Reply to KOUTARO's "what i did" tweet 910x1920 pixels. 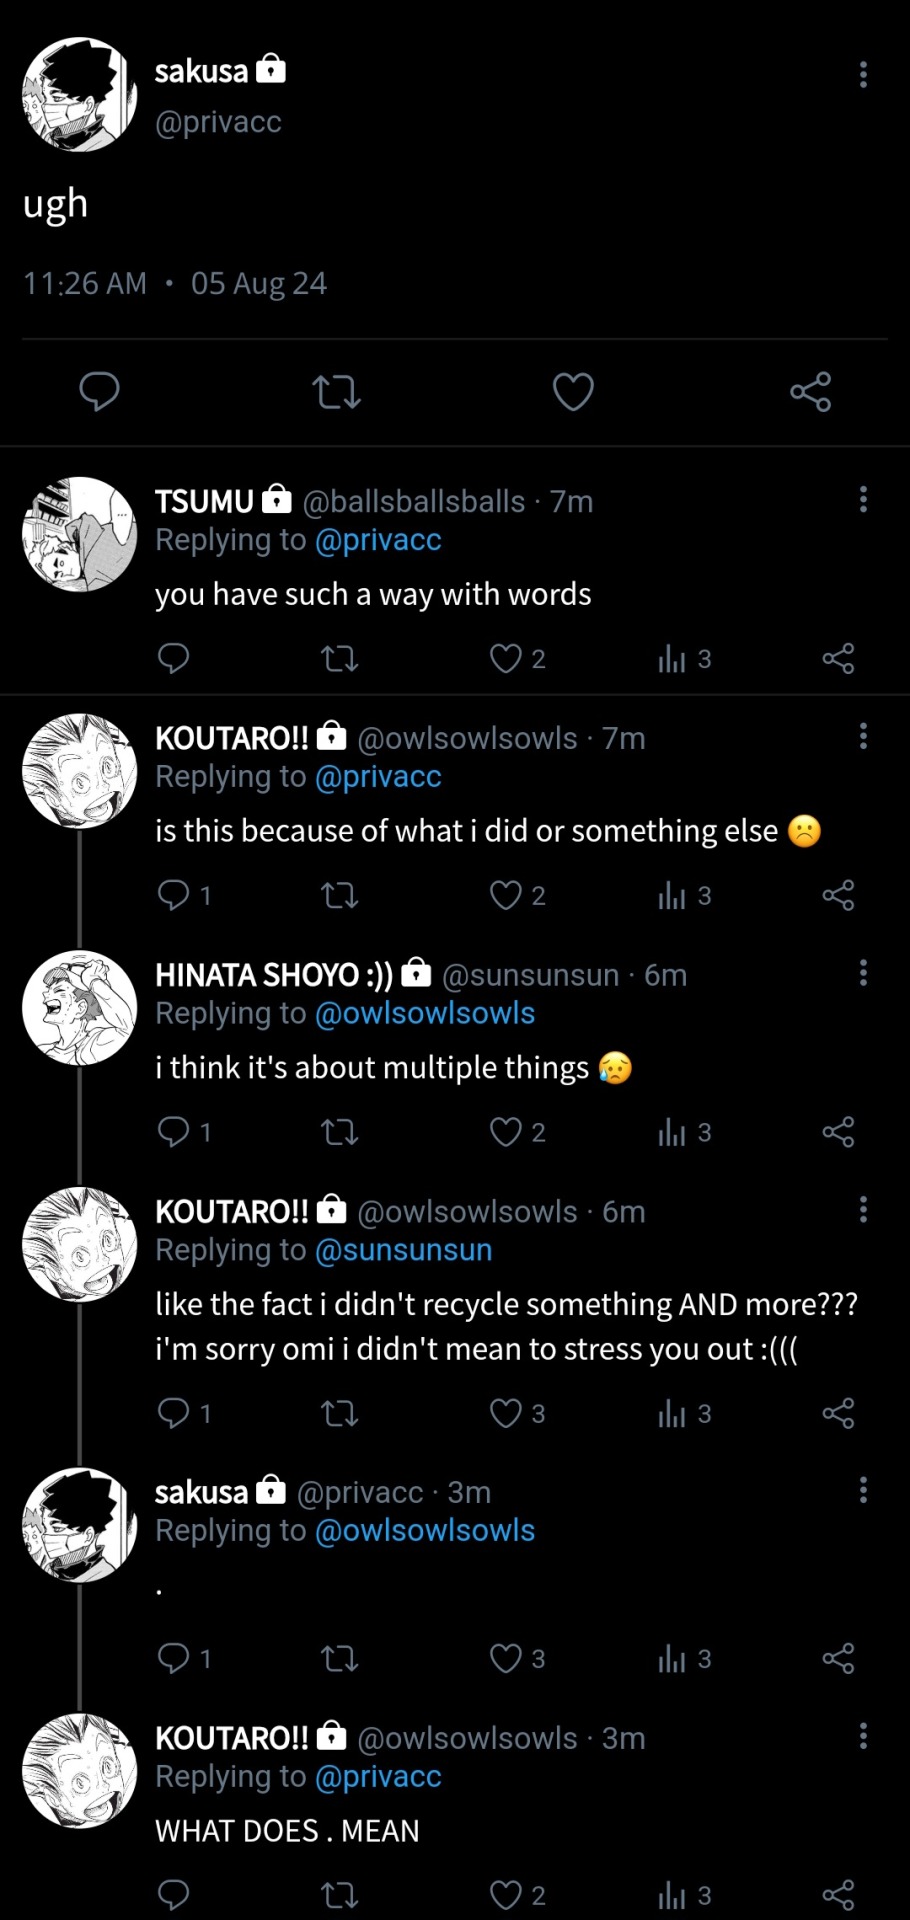coord(174,894)
